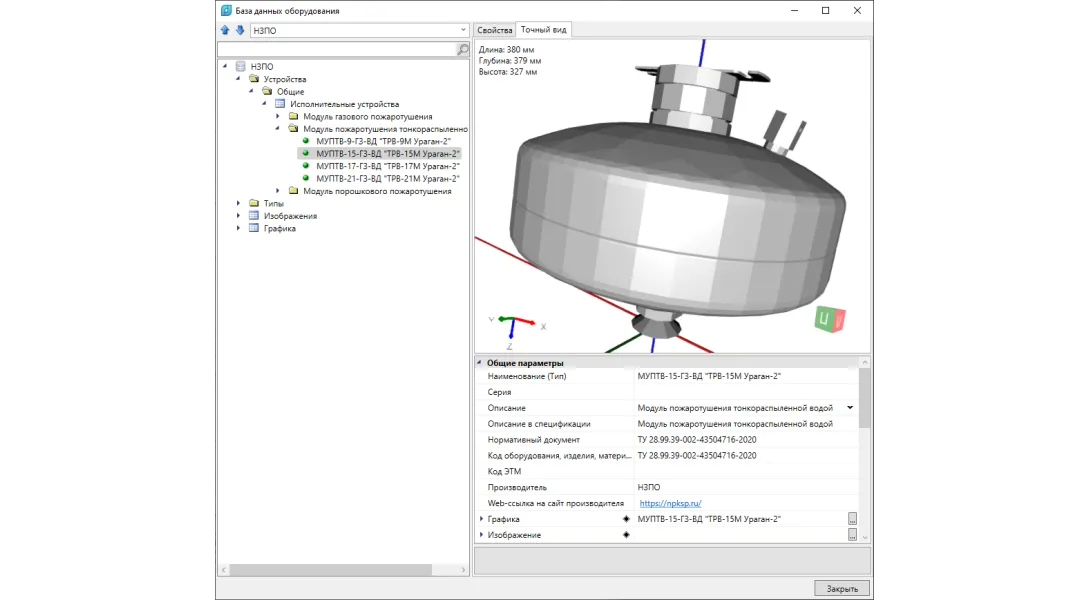Click the green-red view cube in 3D viewport
Viewport: 1088px width, 600px height.
coord(831,319)
